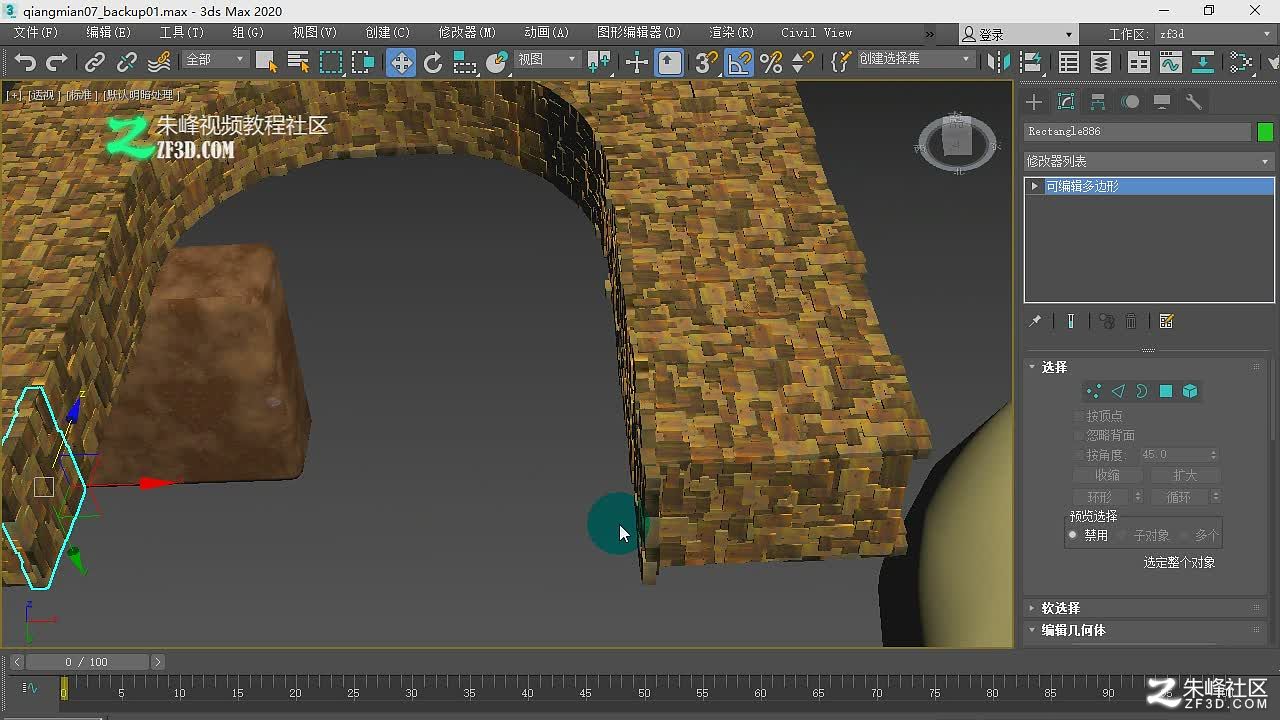Open the 视图 reference coordinate dropdown
Image resolution: width=1280 pixels, height=720 pixels.
pos(547,60)
